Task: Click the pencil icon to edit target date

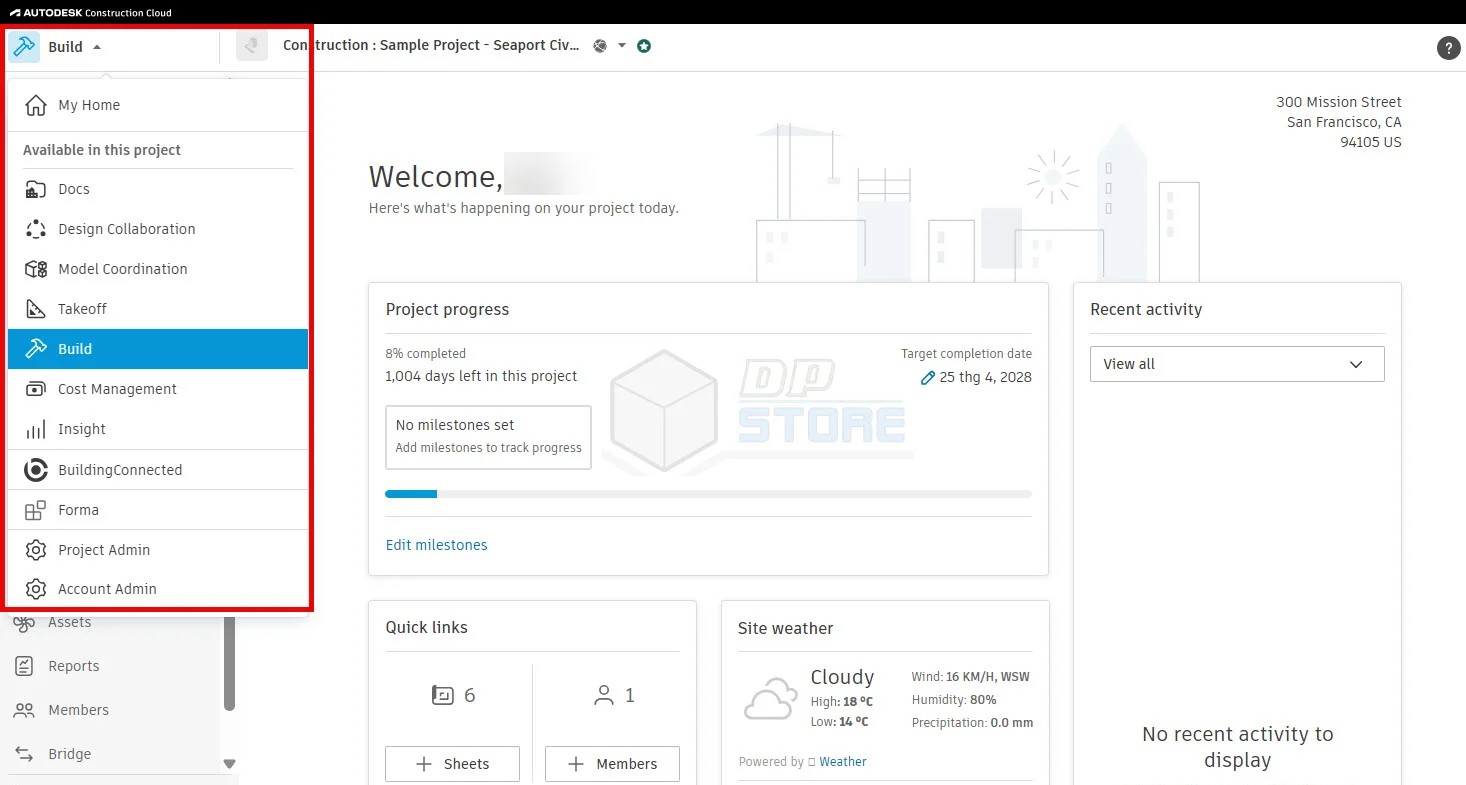Action: coord(928,378)
